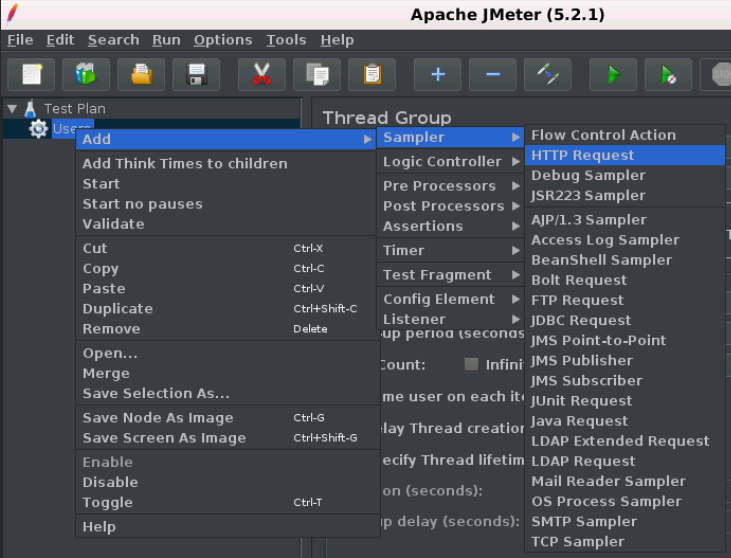731x558 pixels.
Task: Select JMS Publisher
Action: click(x=625, y=360)
